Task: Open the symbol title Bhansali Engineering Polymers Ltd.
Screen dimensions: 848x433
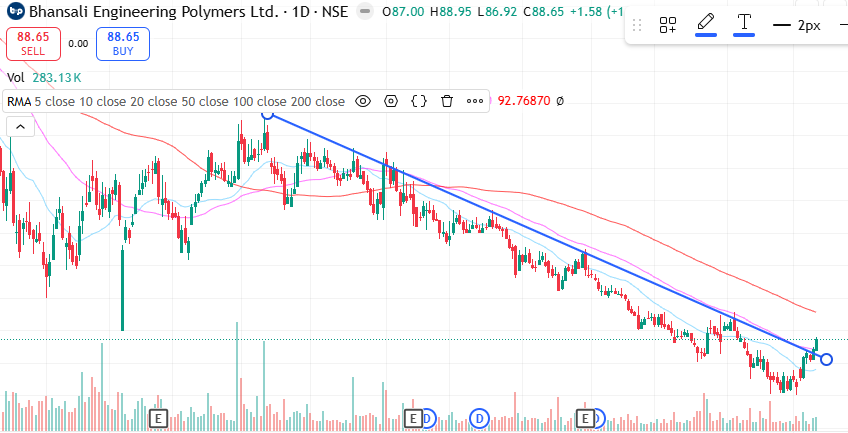Action: click(153, 11)
